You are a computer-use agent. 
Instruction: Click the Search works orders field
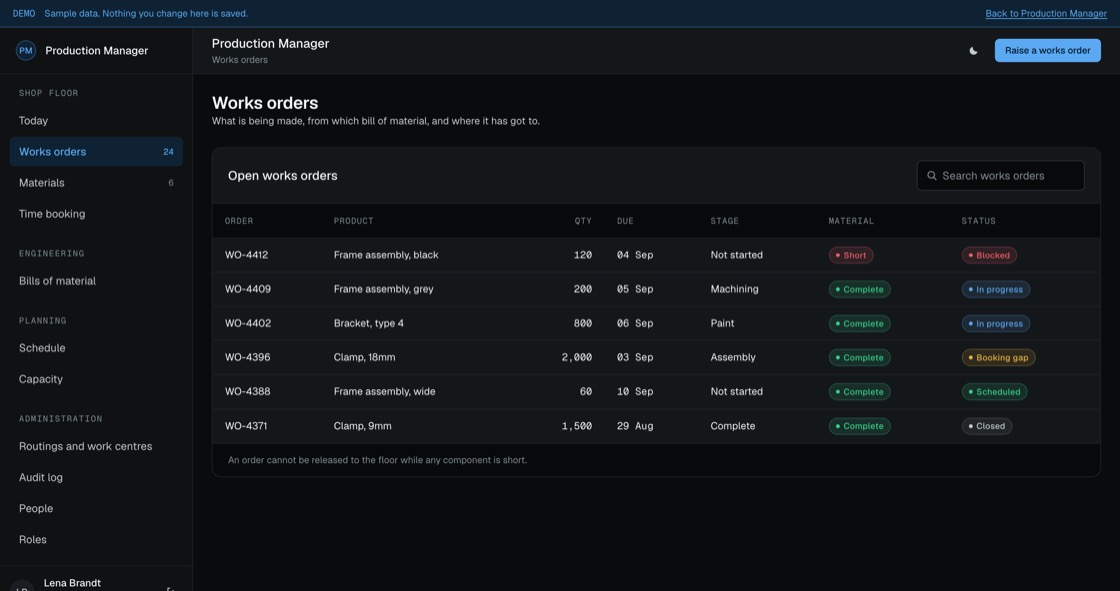point(1000,176)
